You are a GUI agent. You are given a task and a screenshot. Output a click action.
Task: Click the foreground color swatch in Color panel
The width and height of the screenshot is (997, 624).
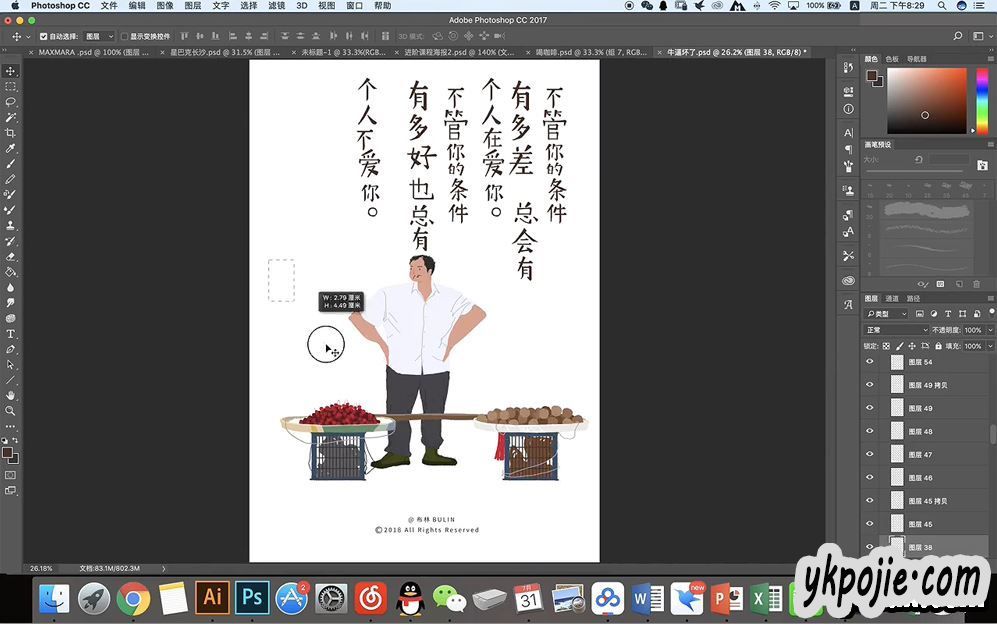pyautogui.click(x=871, y=75)
